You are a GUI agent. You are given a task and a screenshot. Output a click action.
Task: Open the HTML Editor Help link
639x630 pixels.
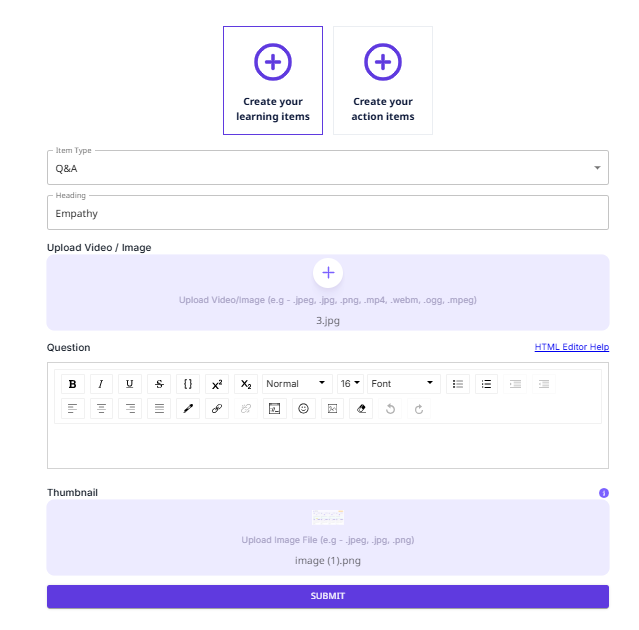tap(571, 347)
